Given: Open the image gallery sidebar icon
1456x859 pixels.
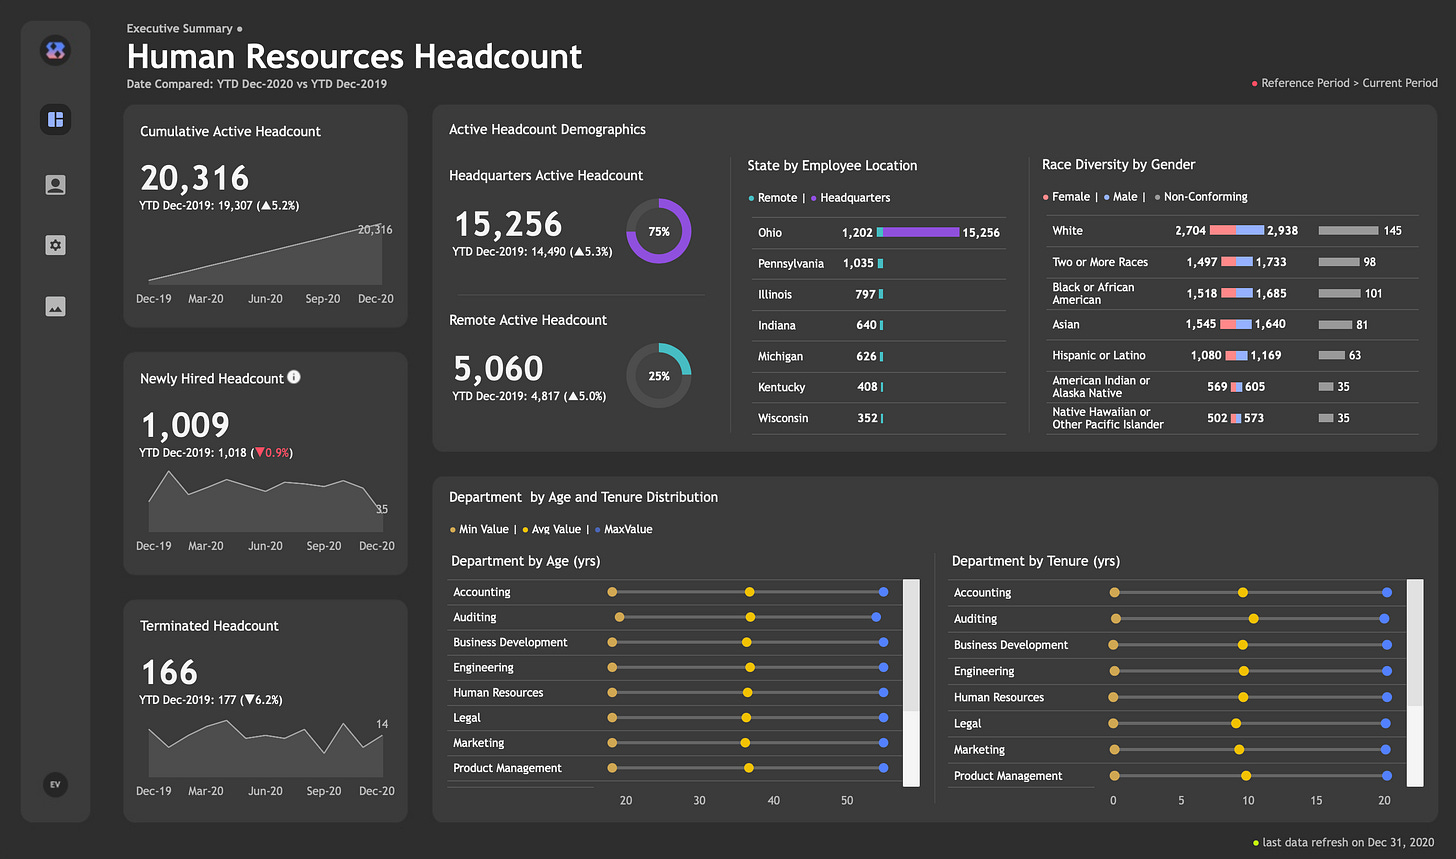Looking at the screenshot, I should click(x=56, y=307).
